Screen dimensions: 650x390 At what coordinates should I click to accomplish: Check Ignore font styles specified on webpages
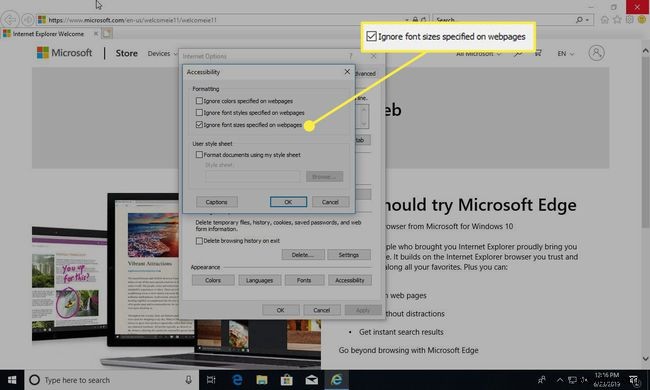[x=199, y=112]
